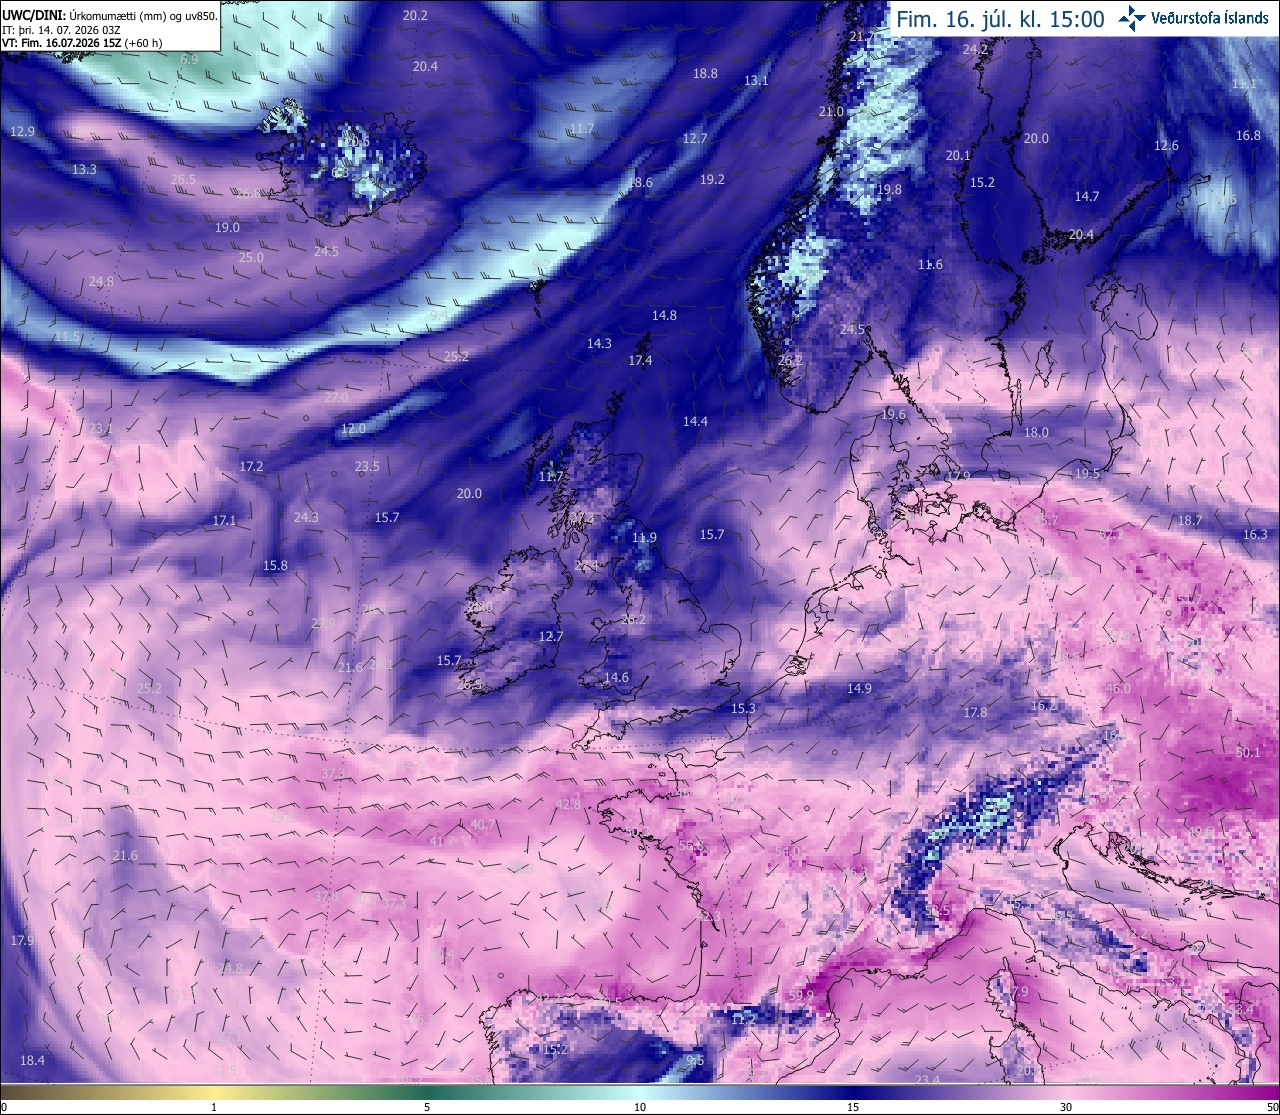
Task: Click the 30 tick on the color scale
Action: [1066, 1107]
